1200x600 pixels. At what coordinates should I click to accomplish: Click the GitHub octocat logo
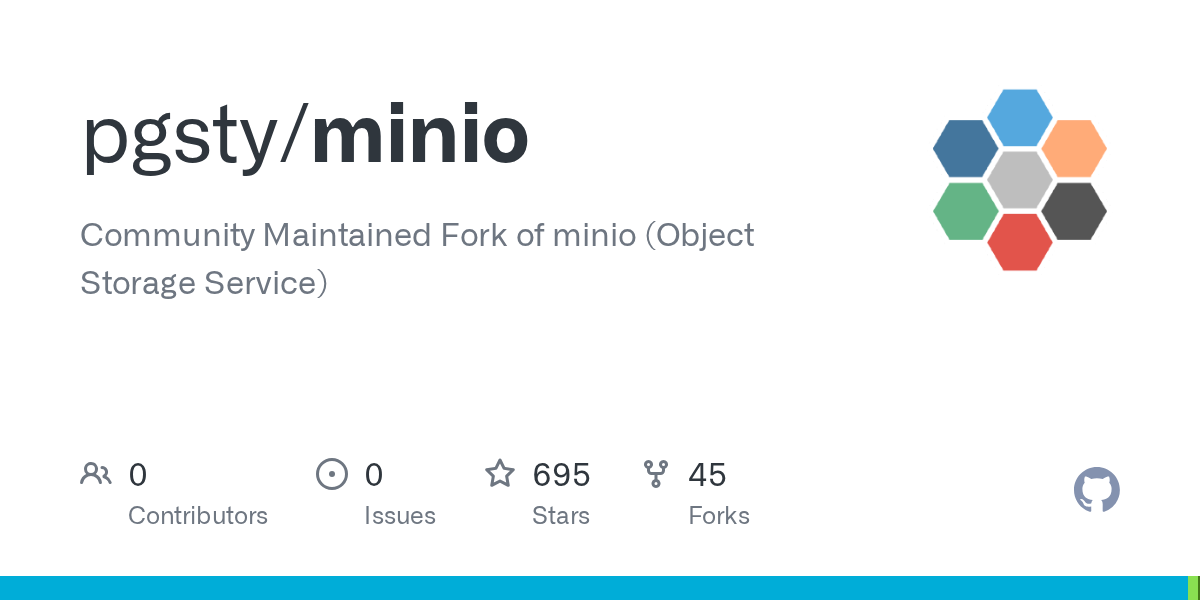[1097, 490]
